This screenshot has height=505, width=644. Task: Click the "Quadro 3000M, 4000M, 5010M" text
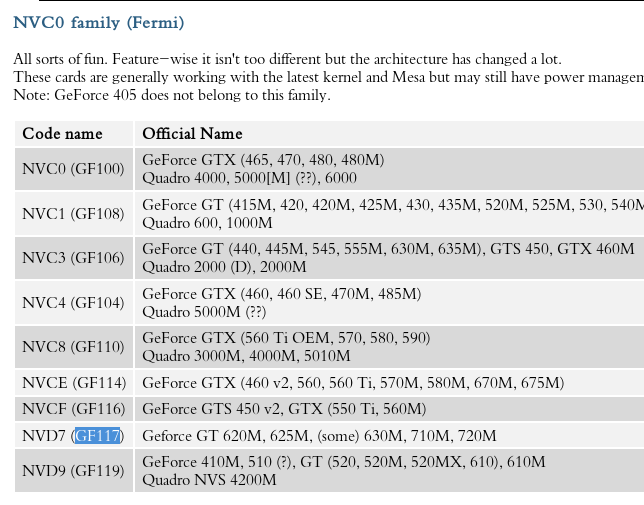(246, 356)
